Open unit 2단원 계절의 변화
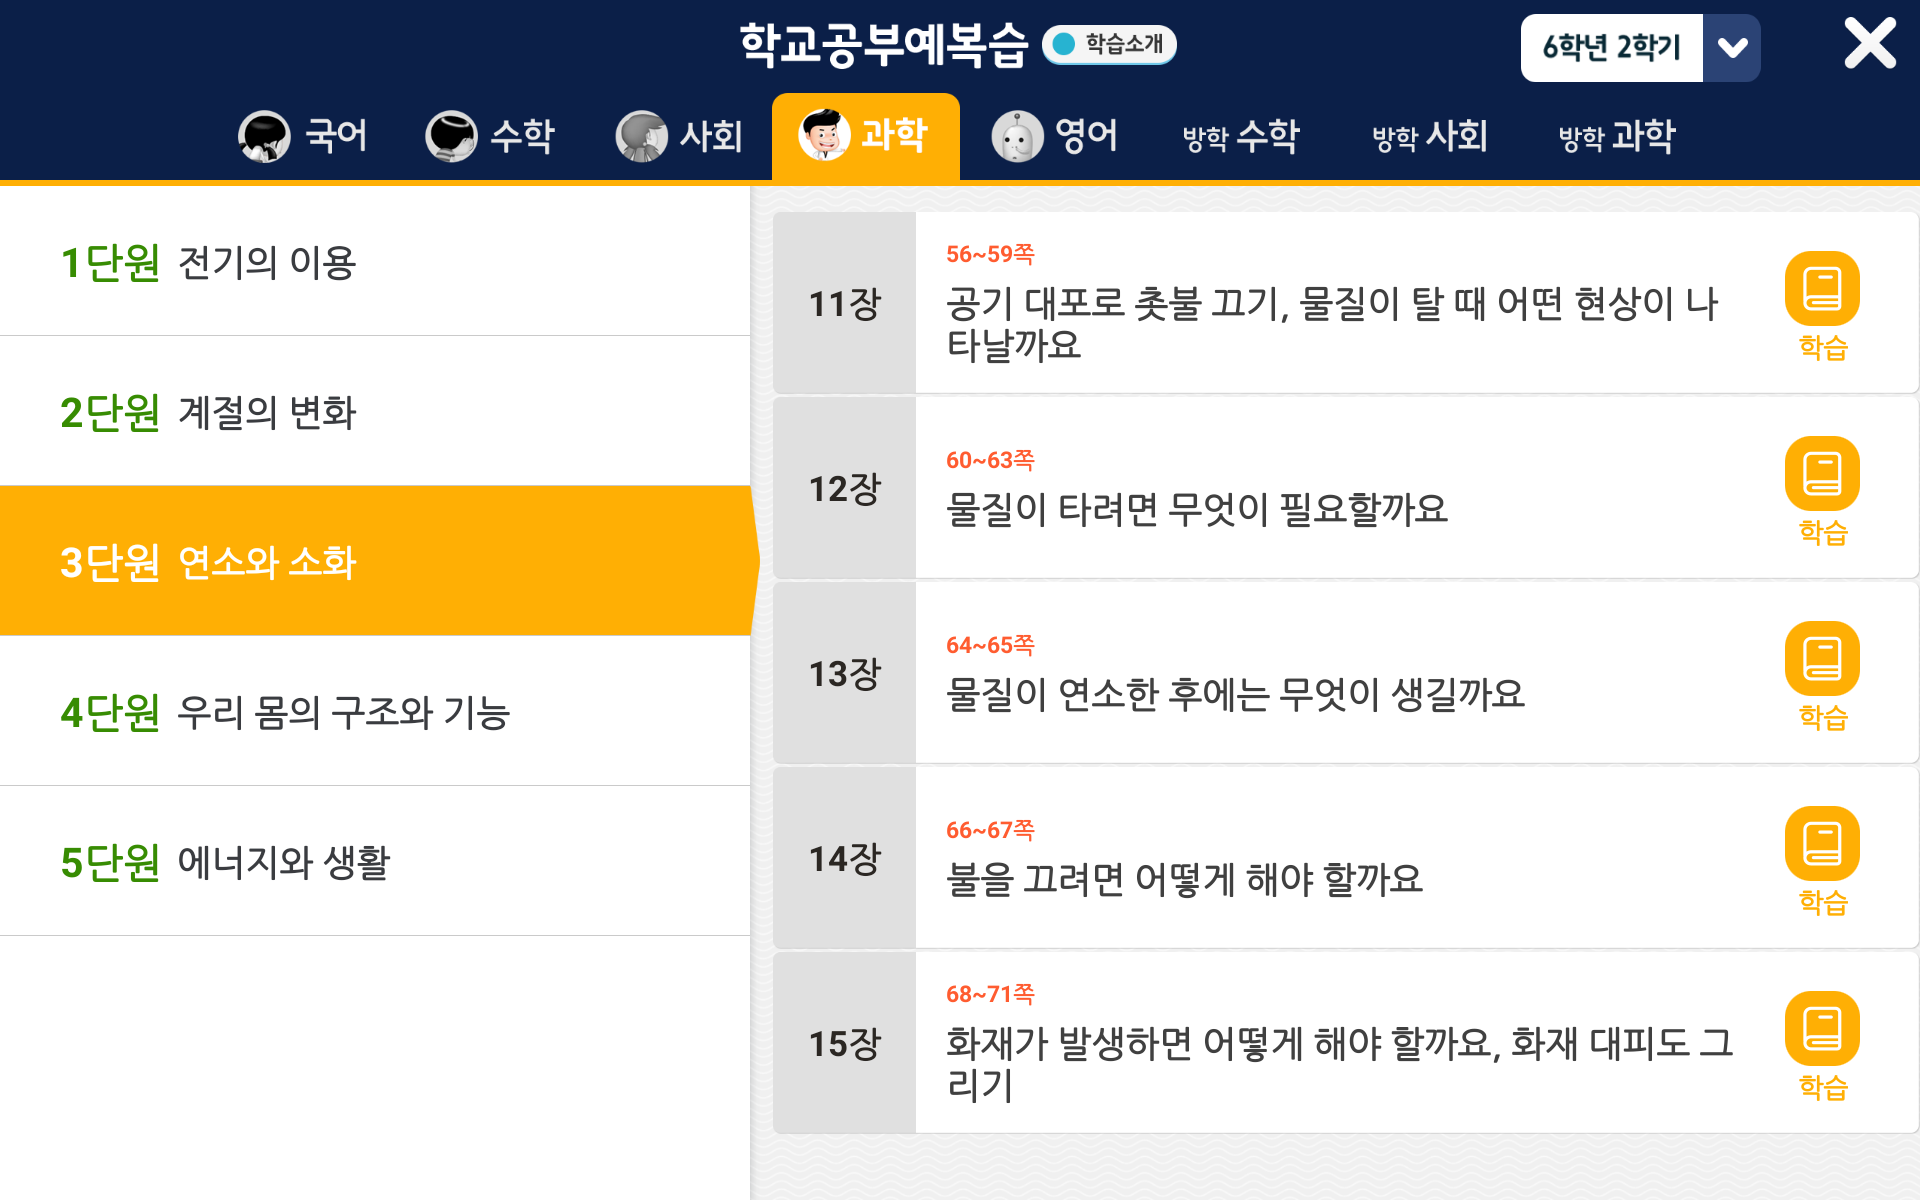Viewport: 1920px width, 1200px height. pos(375,412)
